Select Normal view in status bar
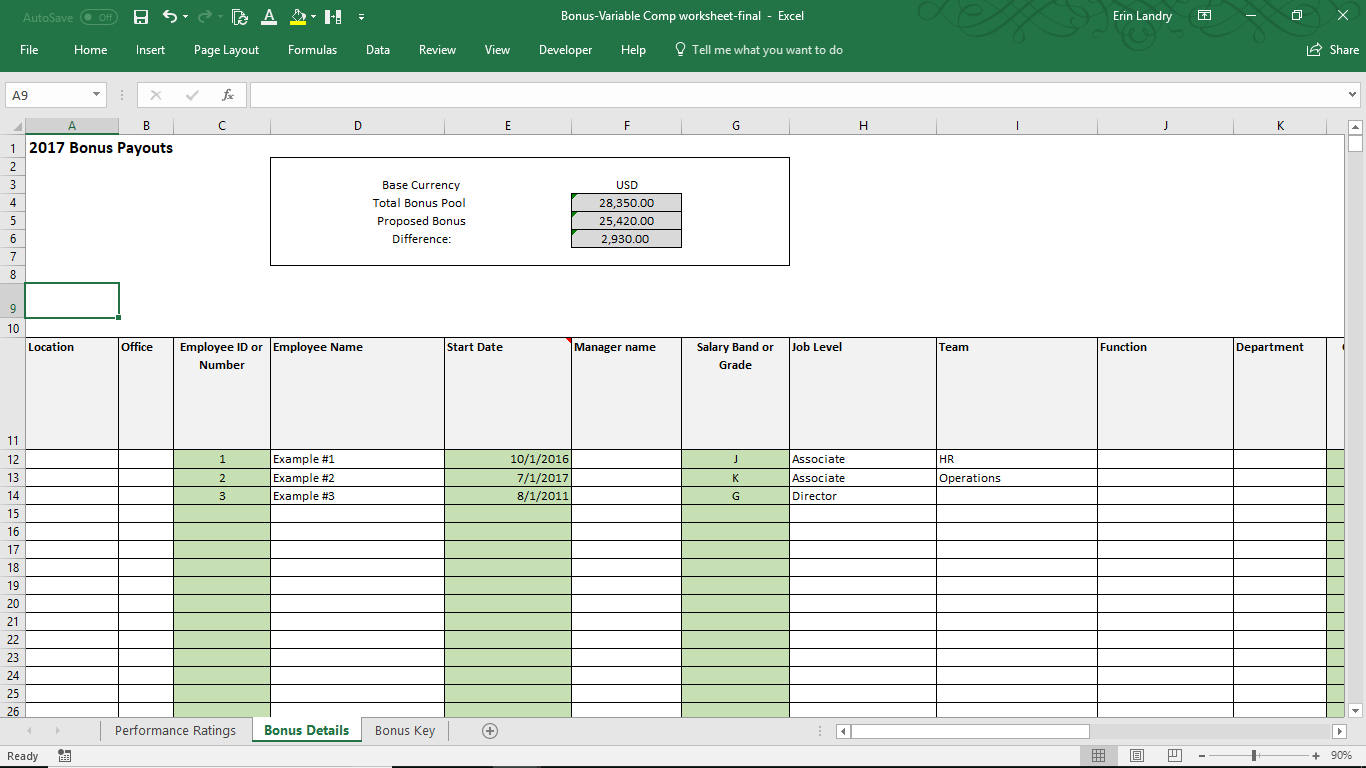This screenshot has height=768, width=1366. (1098, 755)
